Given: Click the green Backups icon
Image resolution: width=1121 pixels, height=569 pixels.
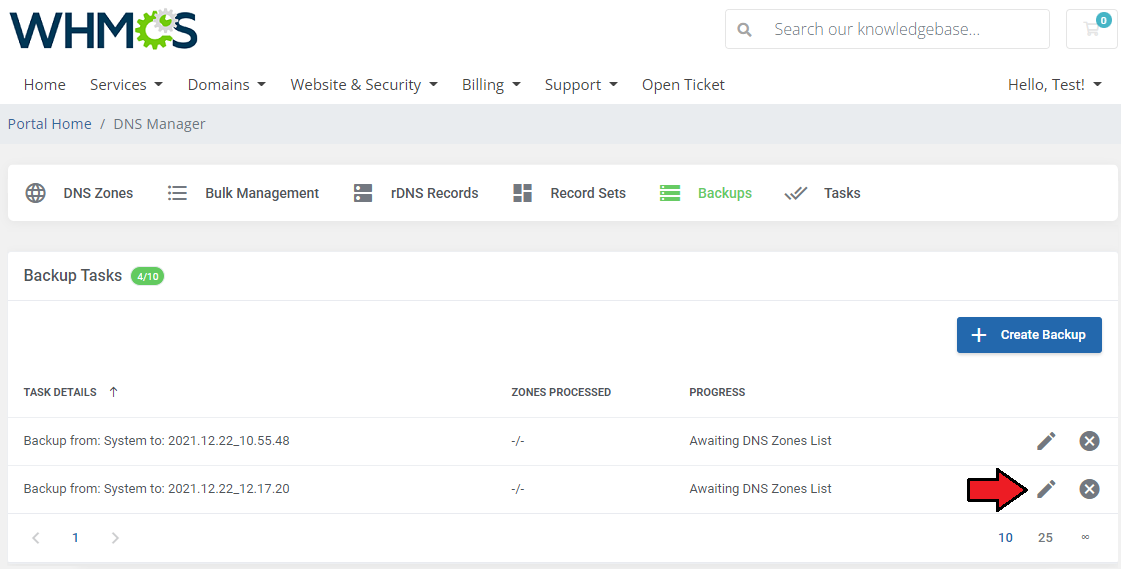Looking at the screenshot, I should 670,193.
